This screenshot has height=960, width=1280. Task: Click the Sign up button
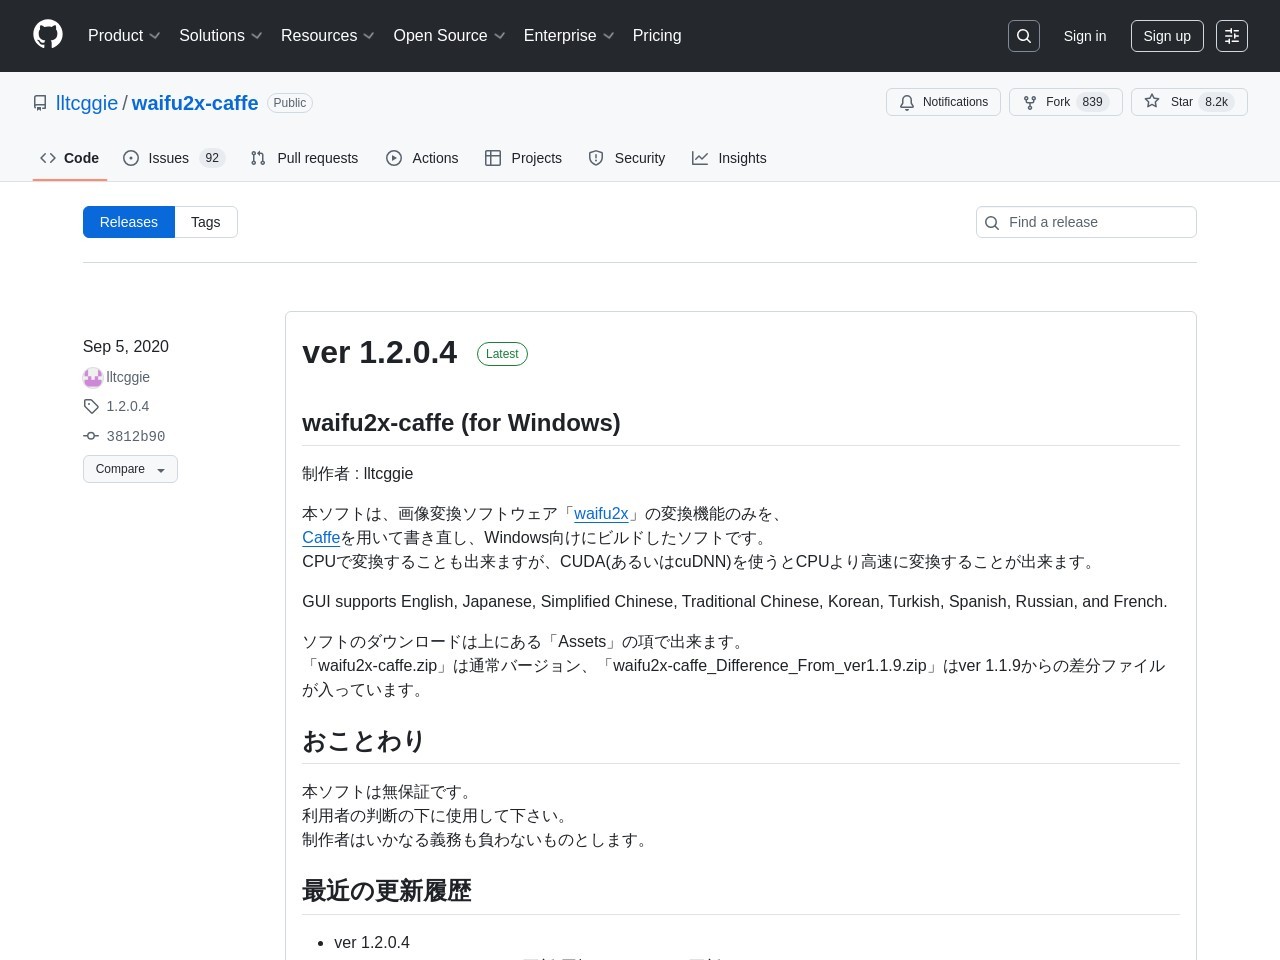click(x=1167, y=36)
